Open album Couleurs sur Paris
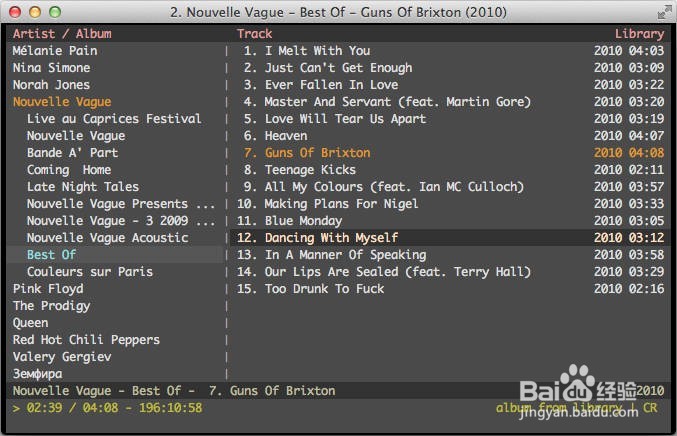The width and height of the screenshot is (677, 436). coord(90,272)
